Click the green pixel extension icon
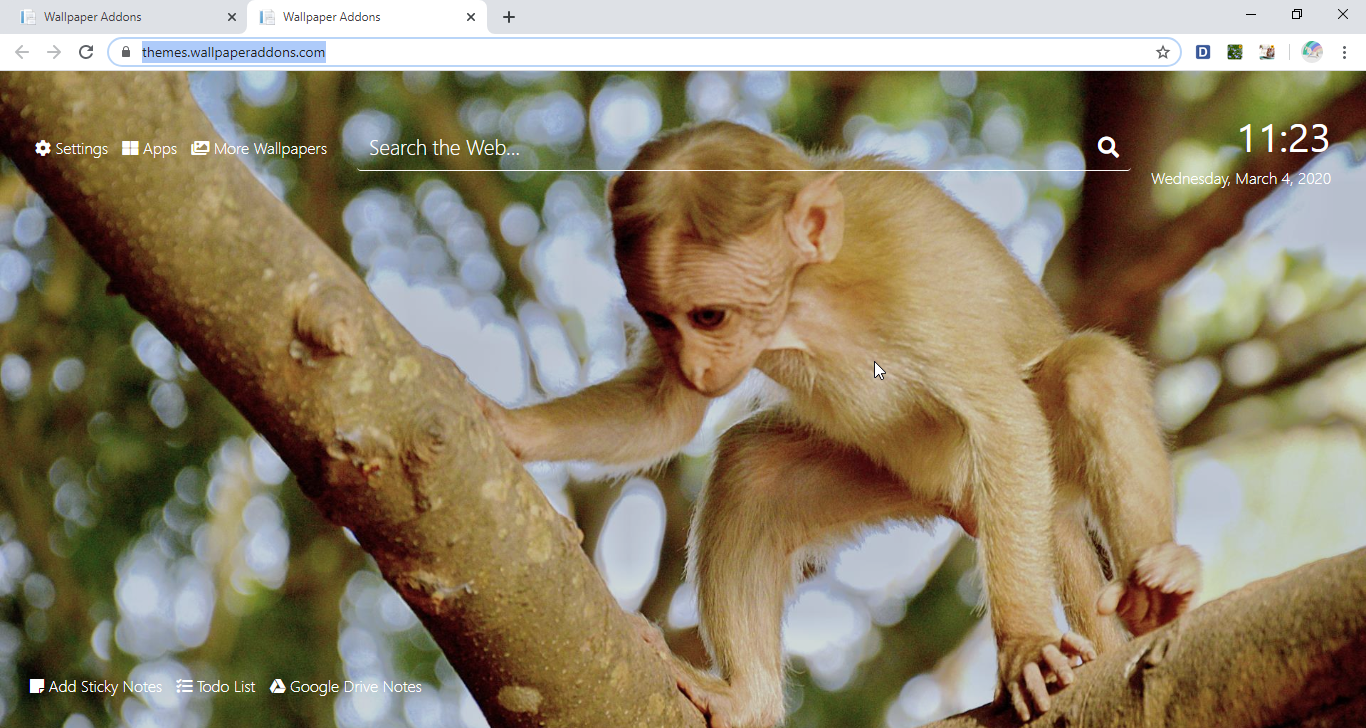 [1235, 52]
